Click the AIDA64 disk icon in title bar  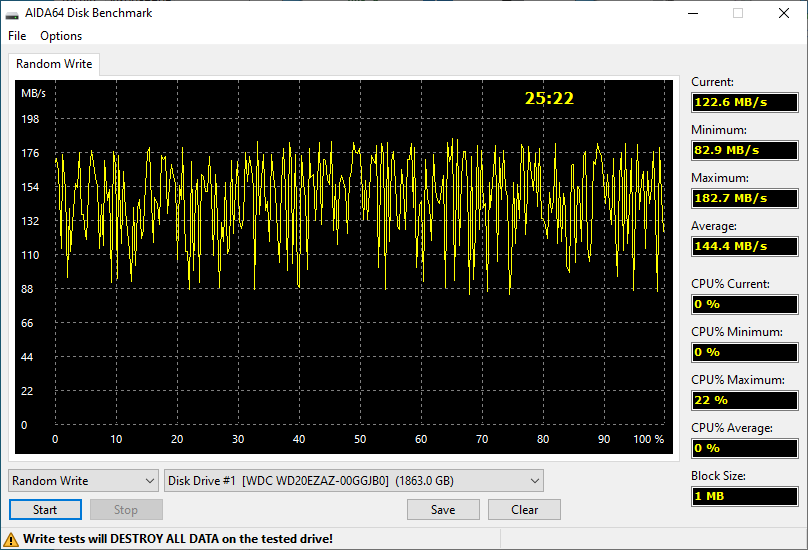point(12,14)
